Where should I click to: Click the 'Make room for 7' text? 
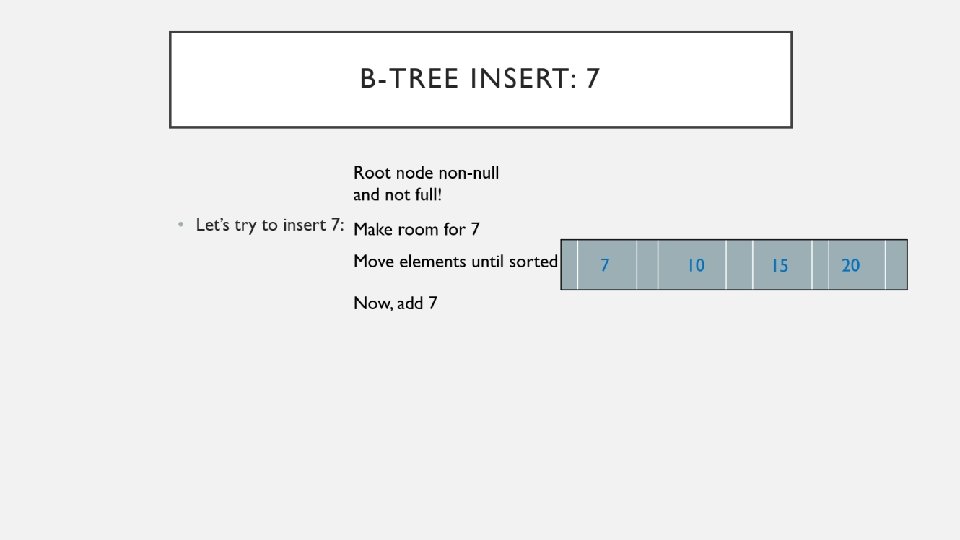click(416, 229)
